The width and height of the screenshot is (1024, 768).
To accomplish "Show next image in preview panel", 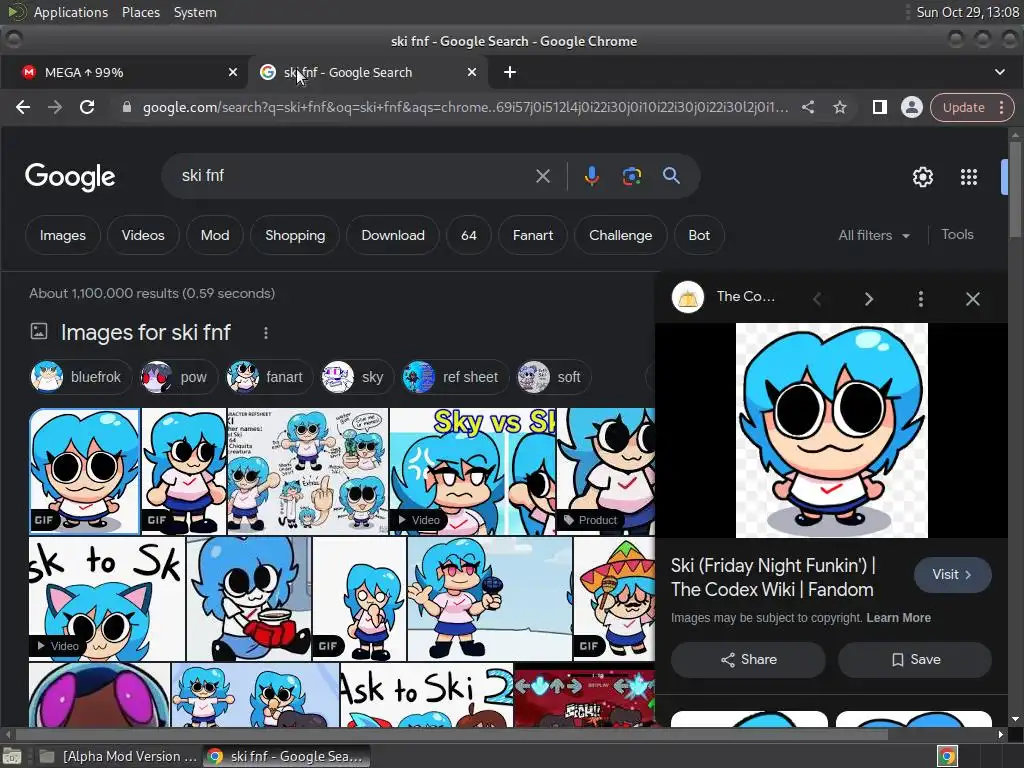I will pyautogui.click(x=869, y=299).
